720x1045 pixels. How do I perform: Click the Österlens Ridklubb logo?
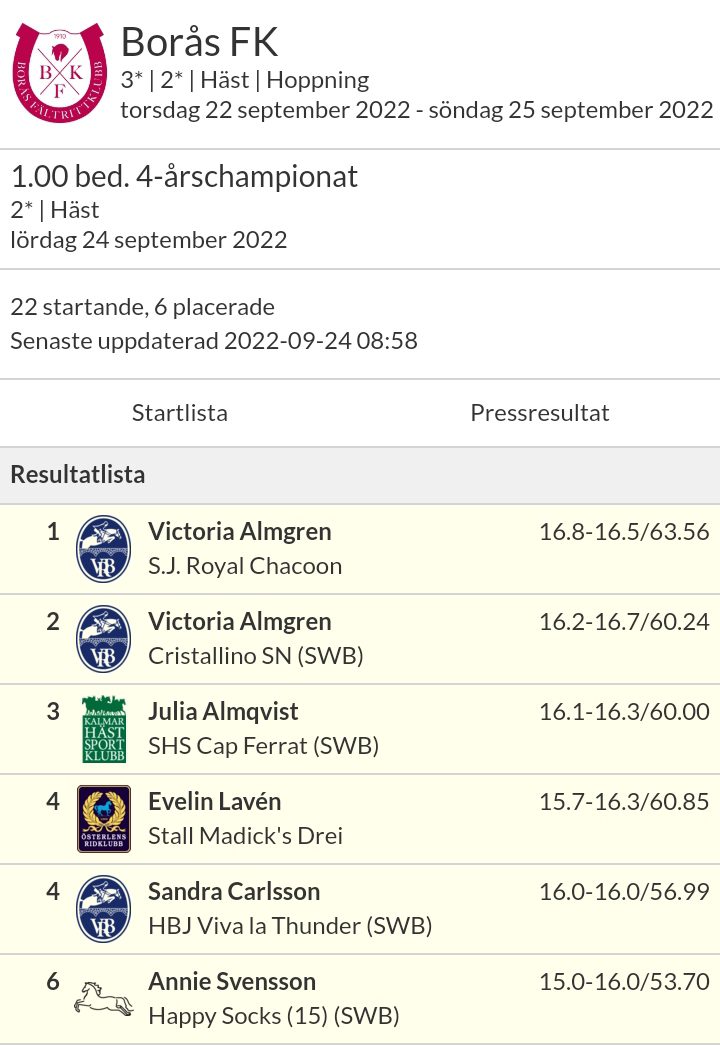tap(103, 818)
